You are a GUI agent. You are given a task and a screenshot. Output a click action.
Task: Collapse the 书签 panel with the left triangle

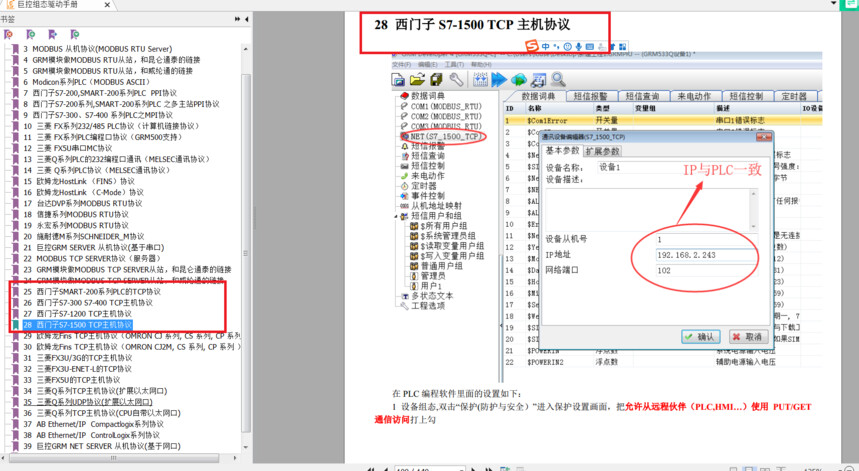click(x=247, y=19)
